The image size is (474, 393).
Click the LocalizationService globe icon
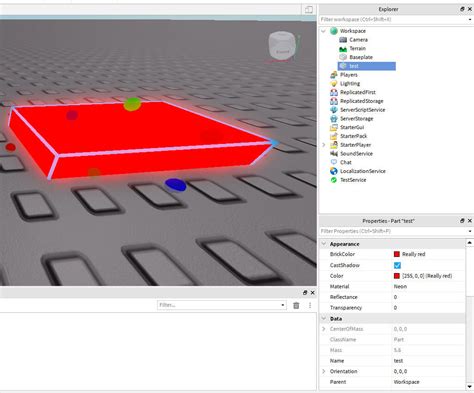point(334,171)
